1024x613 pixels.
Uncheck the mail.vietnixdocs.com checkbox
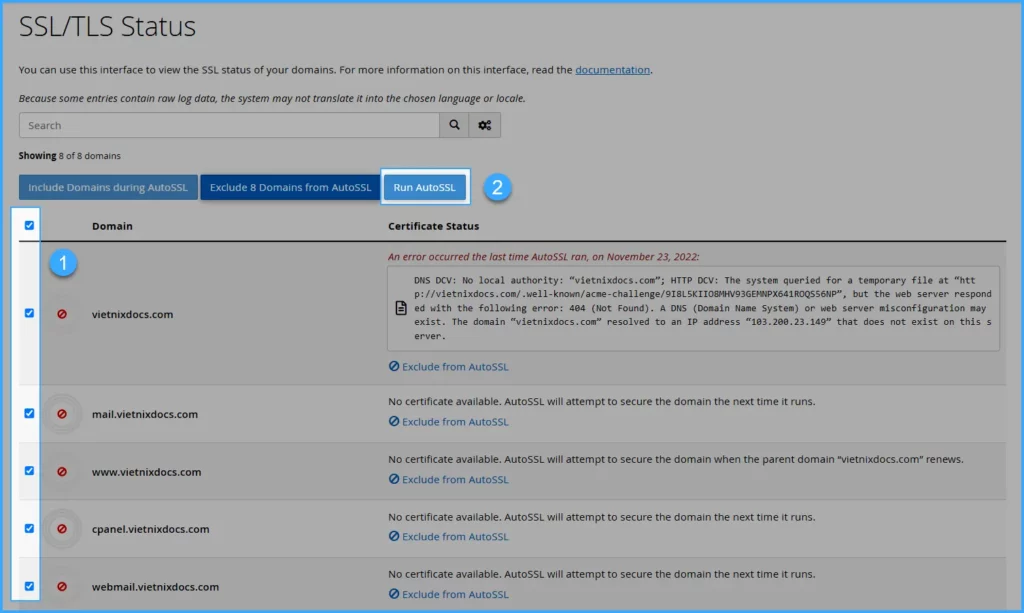pos(29,413)
